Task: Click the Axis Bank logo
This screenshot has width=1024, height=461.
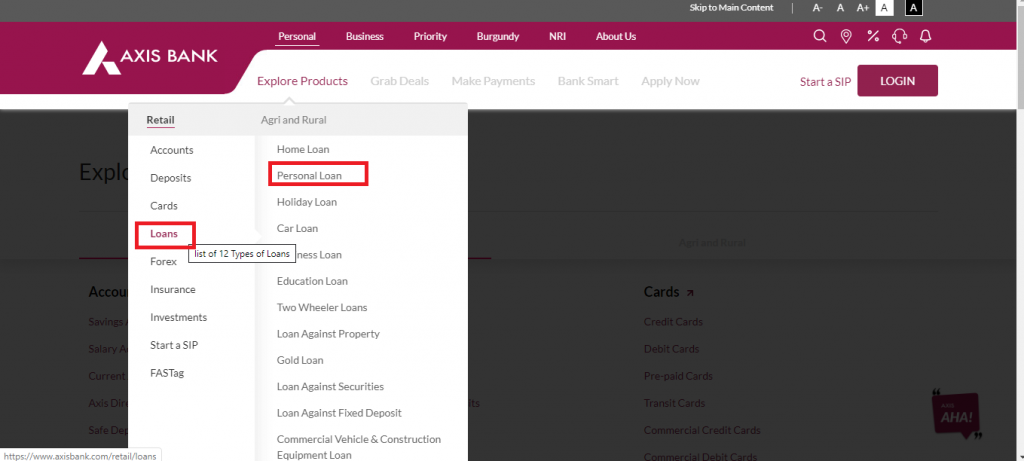Action: pos(150,57)
